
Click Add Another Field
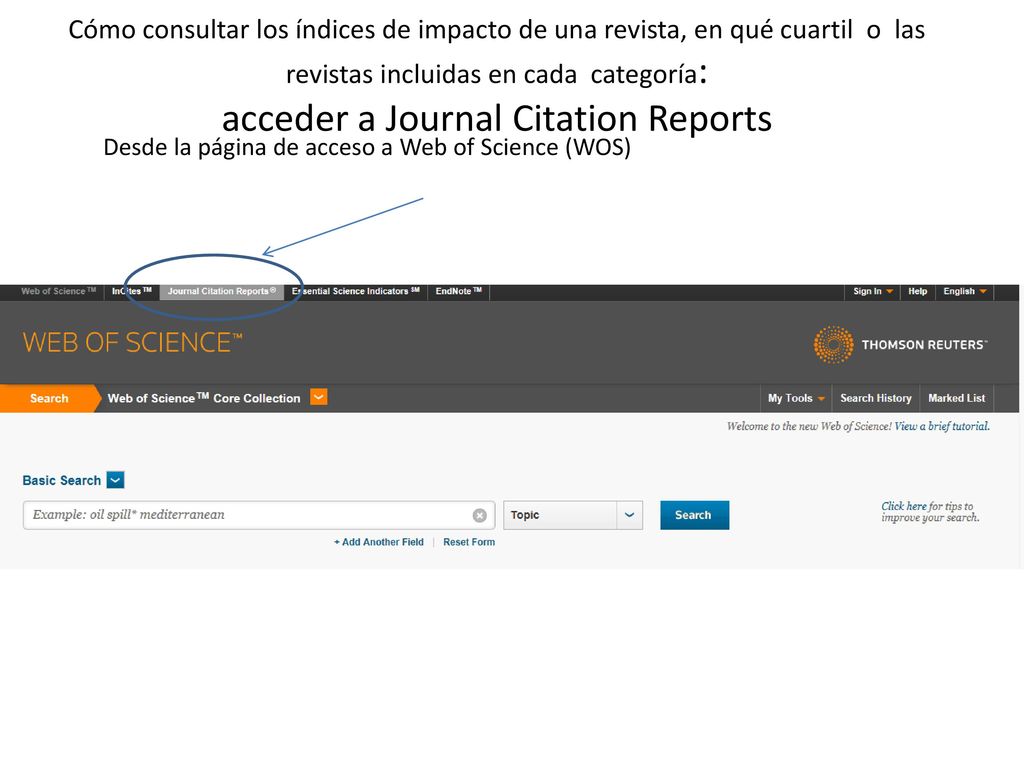point(379,542)
